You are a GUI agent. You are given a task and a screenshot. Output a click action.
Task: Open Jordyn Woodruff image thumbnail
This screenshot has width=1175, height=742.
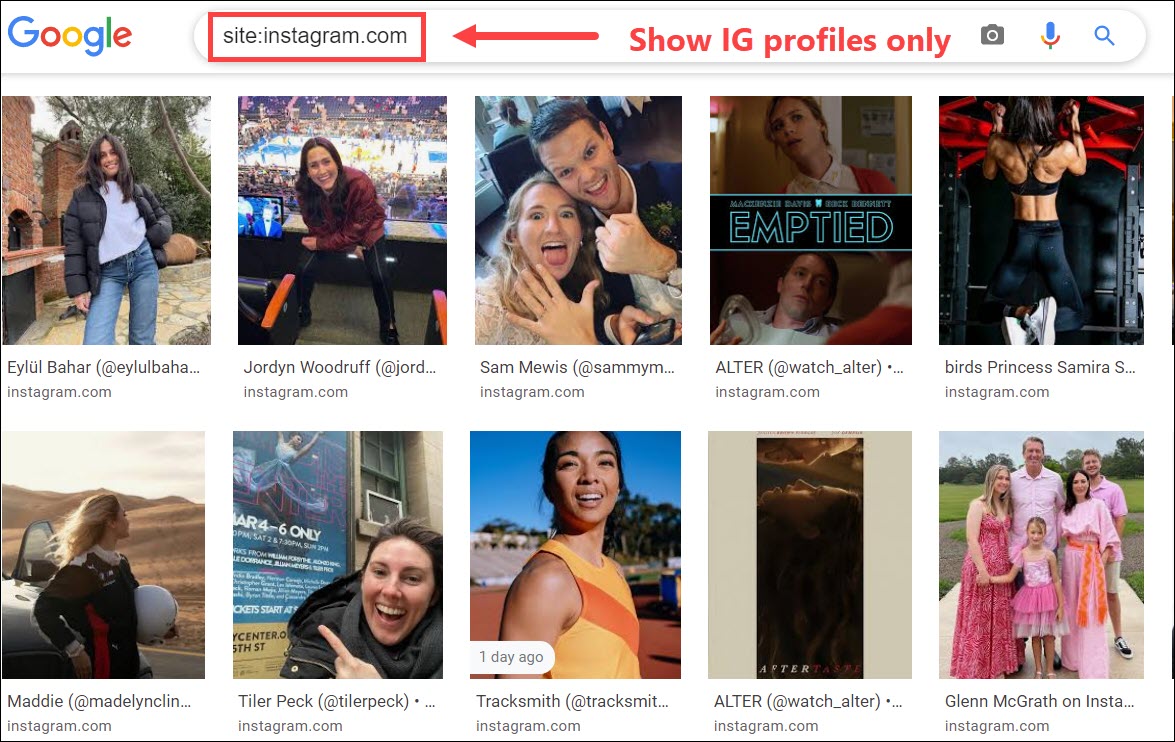(342, 220)
